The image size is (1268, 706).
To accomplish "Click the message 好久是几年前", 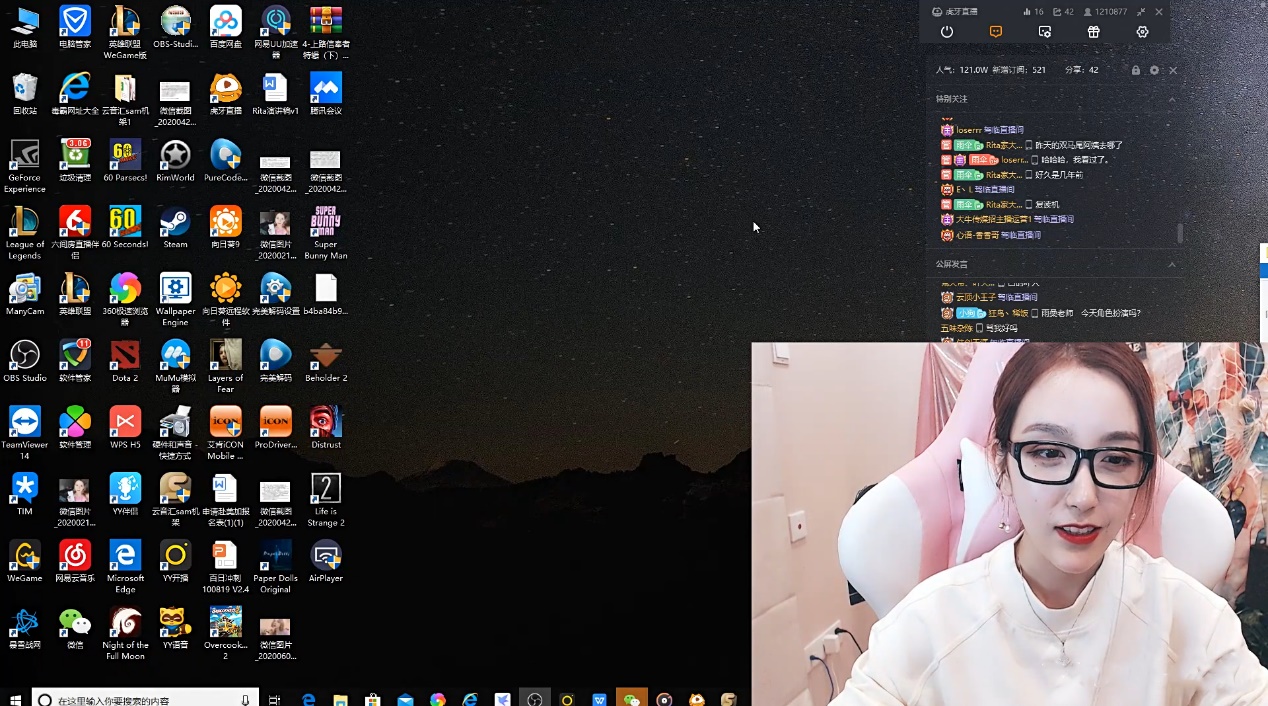I will [x=1059, y=175].
